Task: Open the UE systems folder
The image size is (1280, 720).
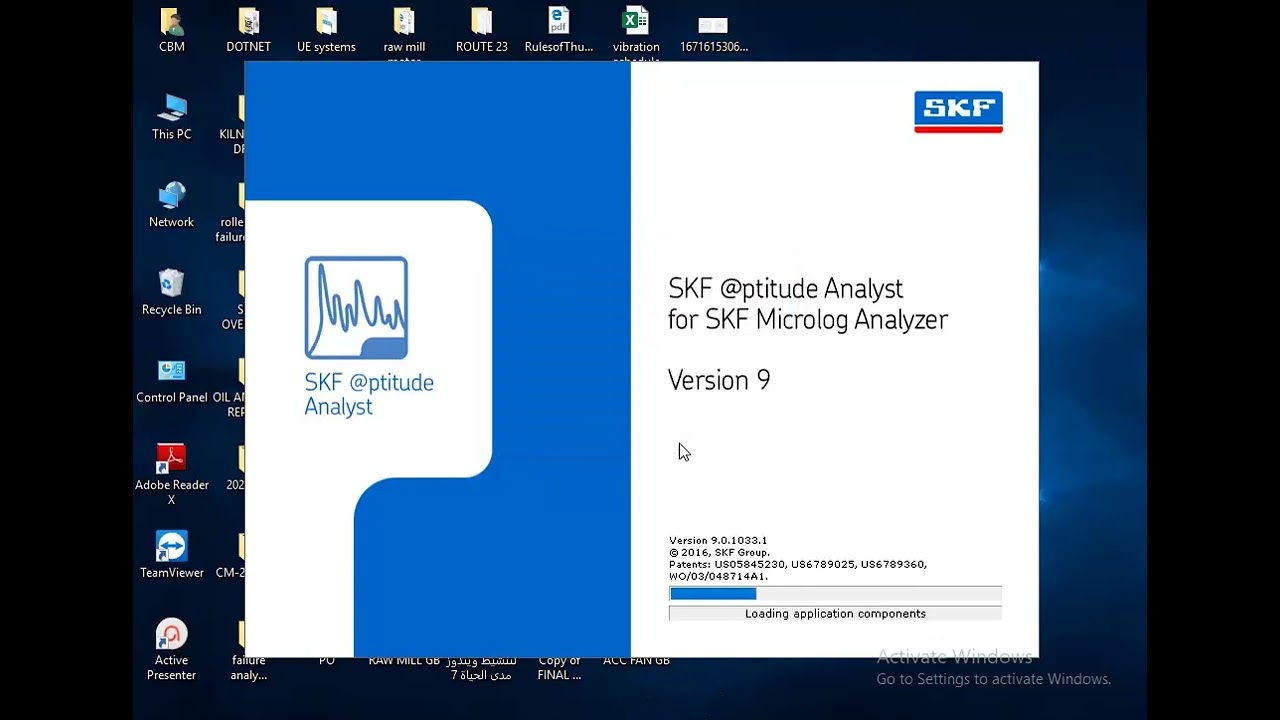Action: pyautogui.click(x=326, y=30)
